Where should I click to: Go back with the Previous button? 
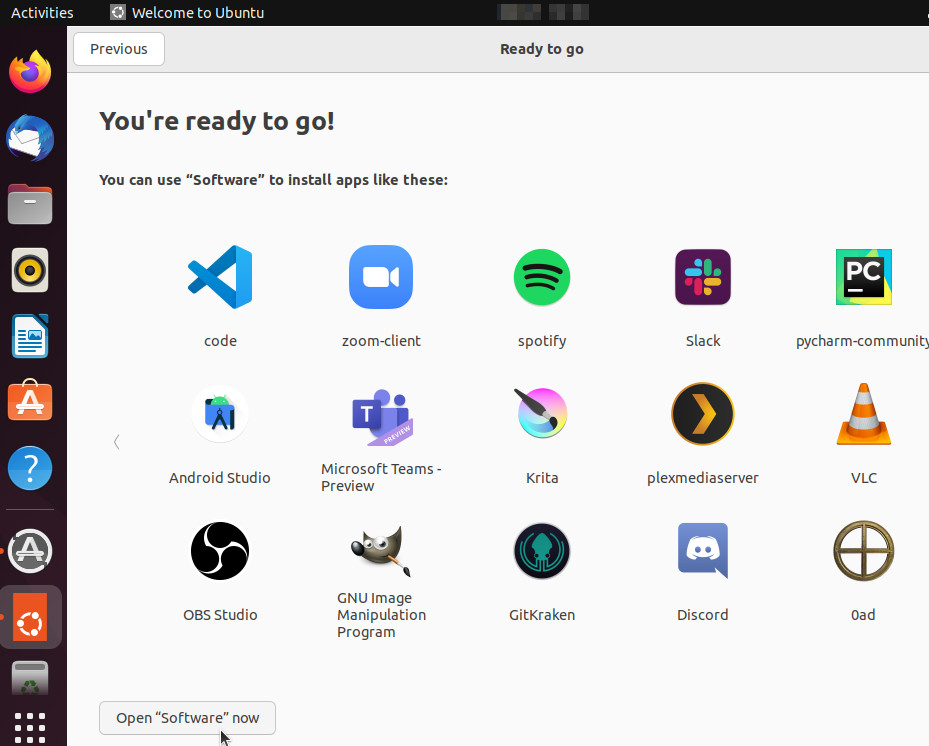coord(119,49)
